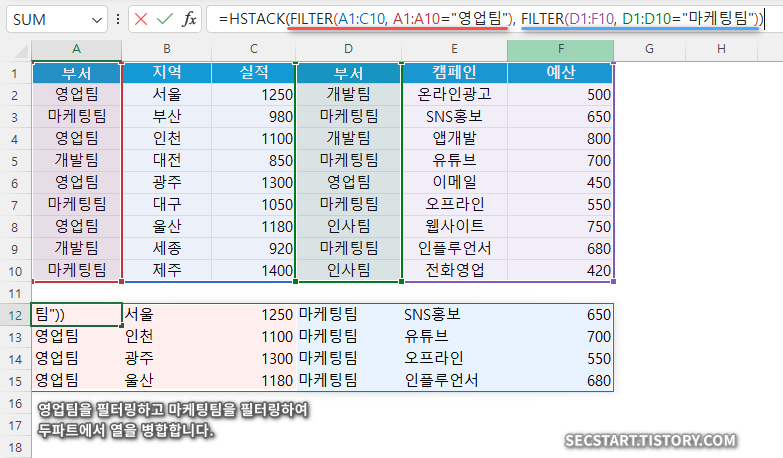Click cell F6 with value 450
This screenshot has width=783, height=458.
tap(561, 182)
